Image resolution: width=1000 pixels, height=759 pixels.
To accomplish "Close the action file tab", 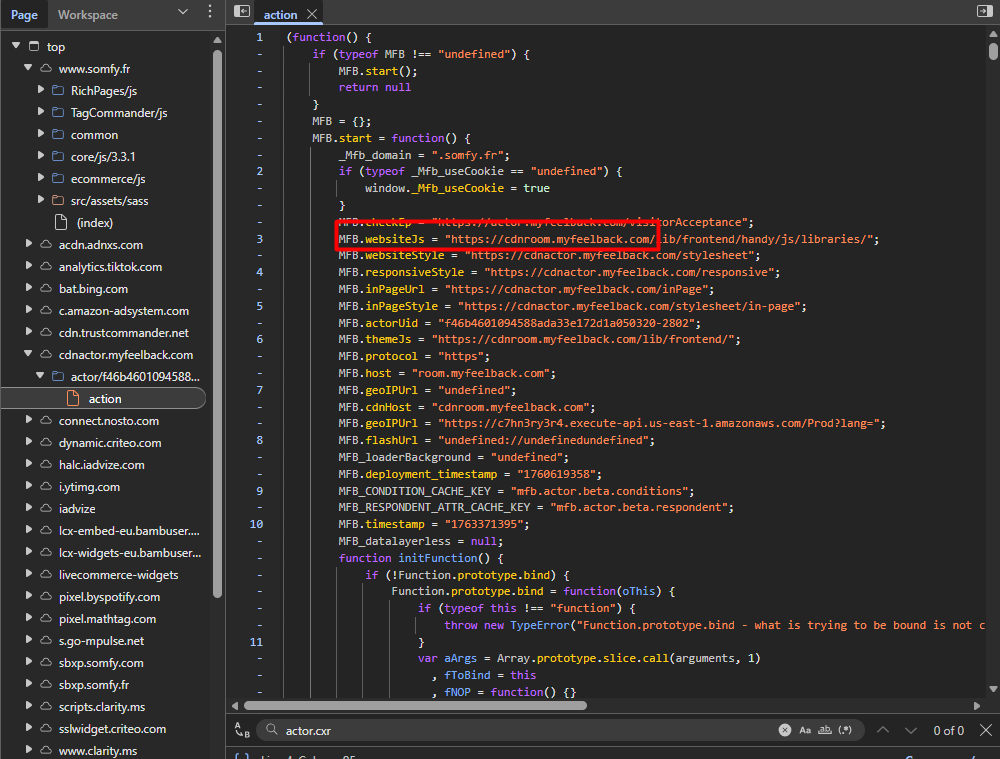I will coord(312,14).
